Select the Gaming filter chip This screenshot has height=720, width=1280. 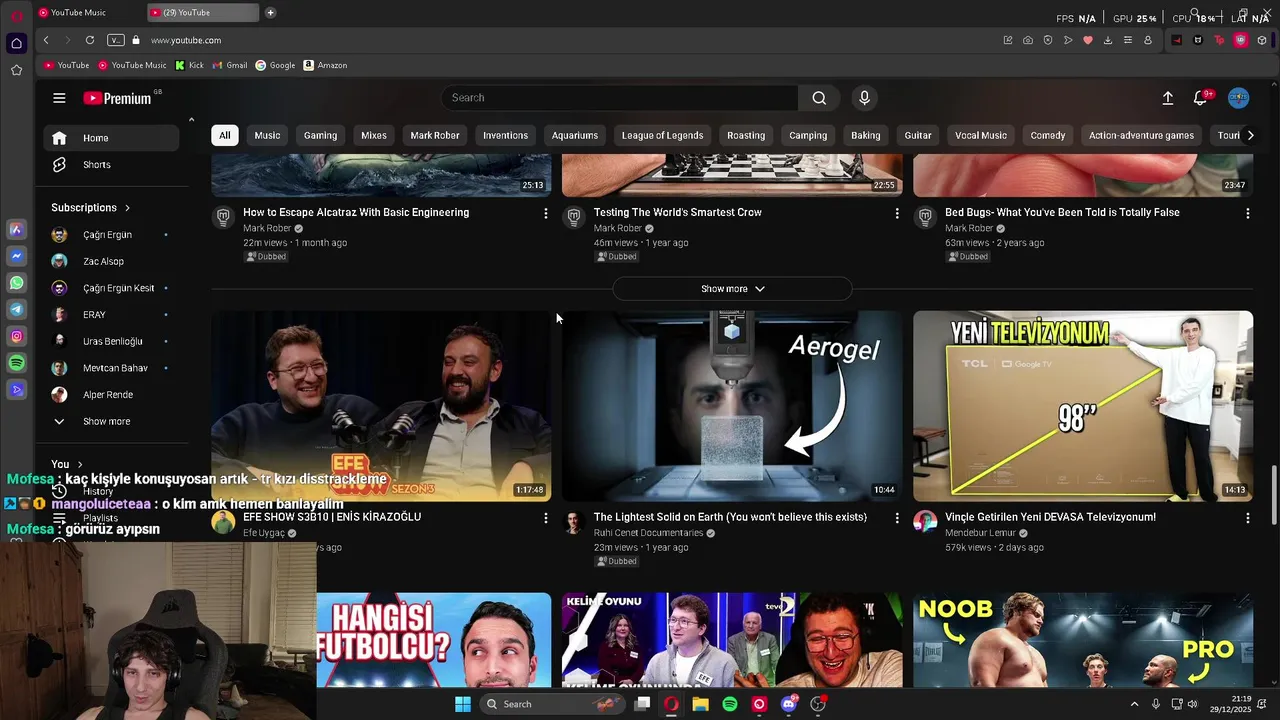(x=320, y=135)
